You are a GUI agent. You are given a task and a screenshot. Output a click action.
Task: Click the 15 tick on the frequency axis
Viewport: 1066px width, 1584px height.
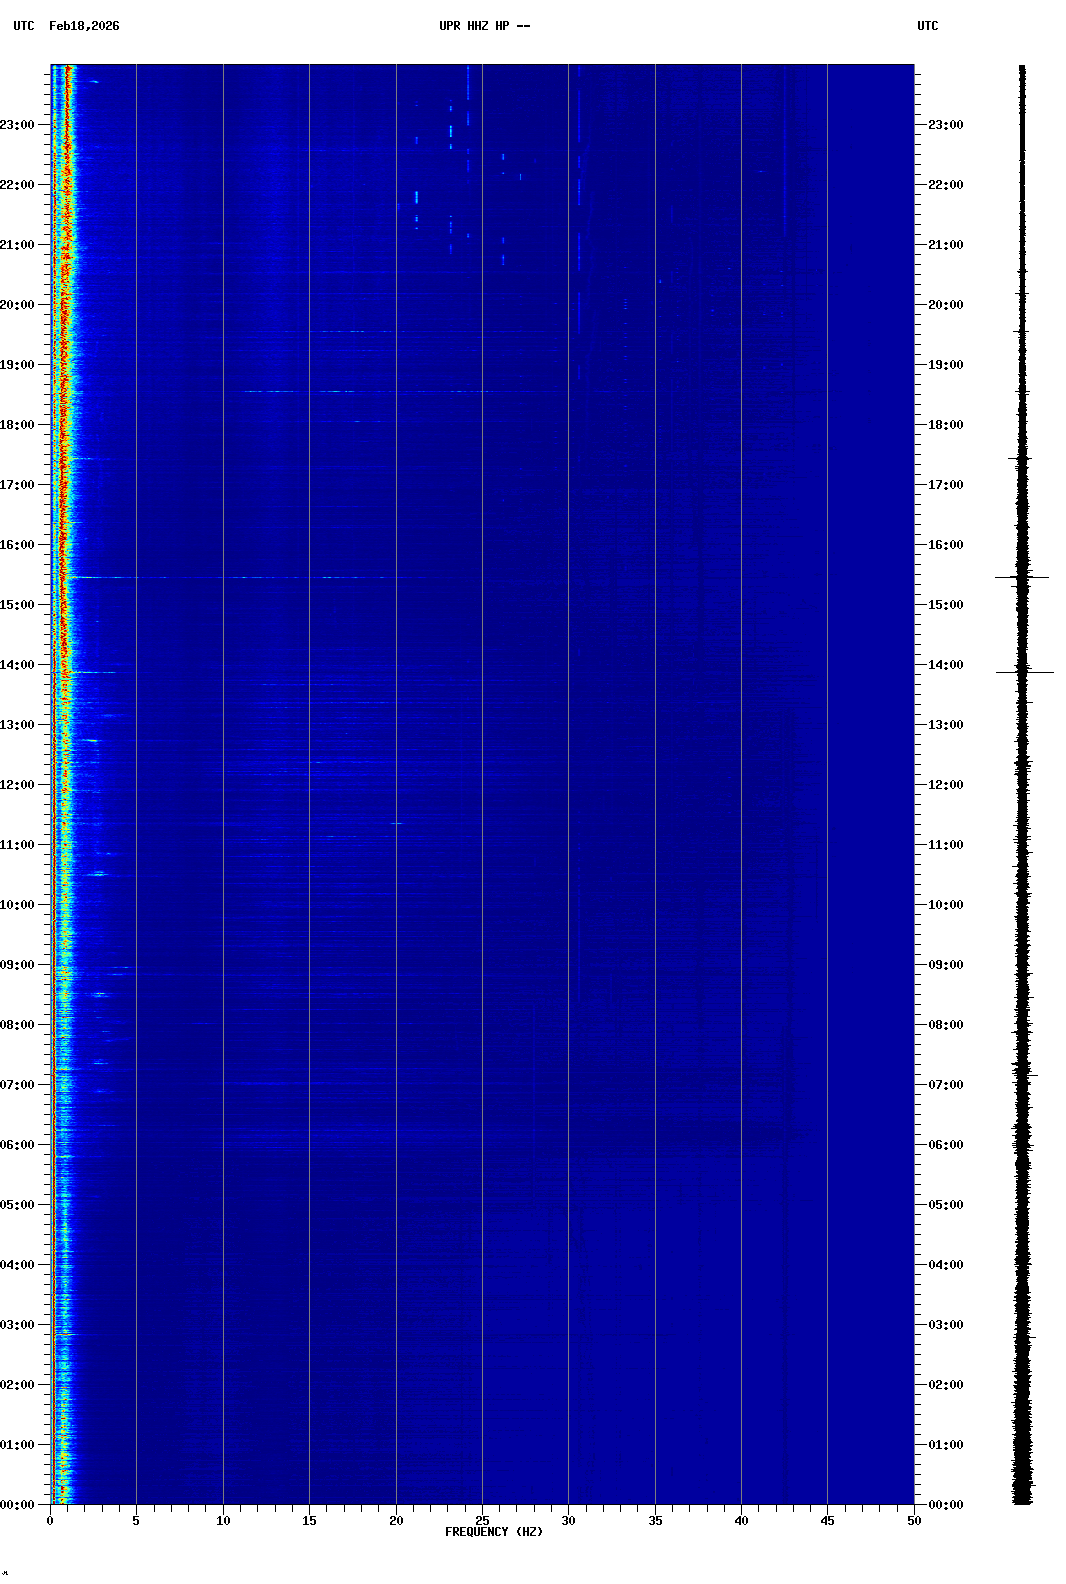click(309, 1521)
